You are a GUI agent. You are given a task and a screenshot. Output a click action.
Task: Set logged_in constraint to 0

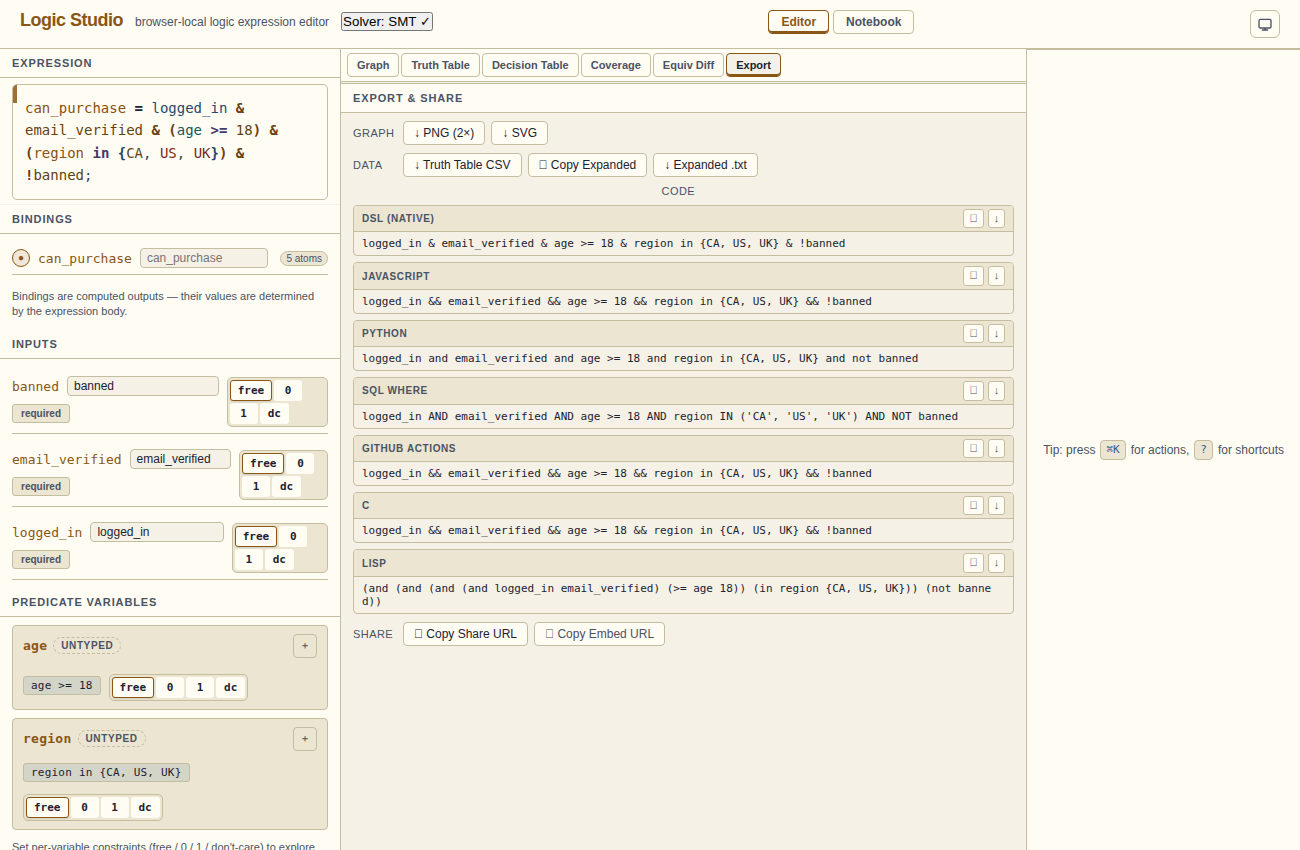[292, 537]
